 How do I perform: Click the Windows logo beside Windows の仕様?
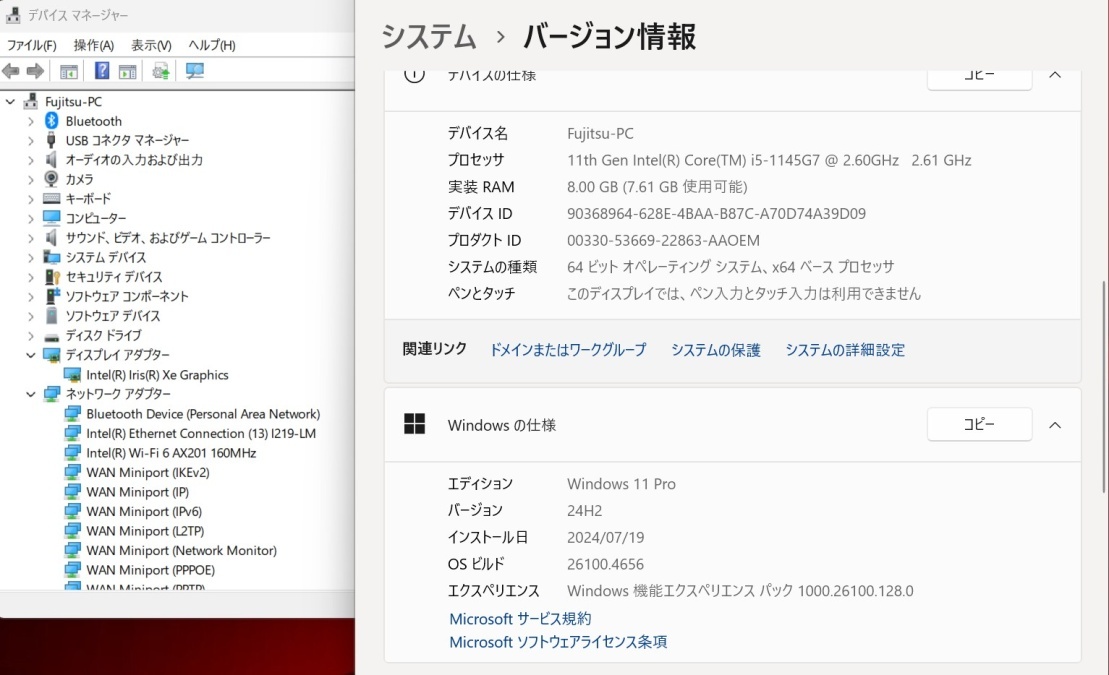(414, 425)
